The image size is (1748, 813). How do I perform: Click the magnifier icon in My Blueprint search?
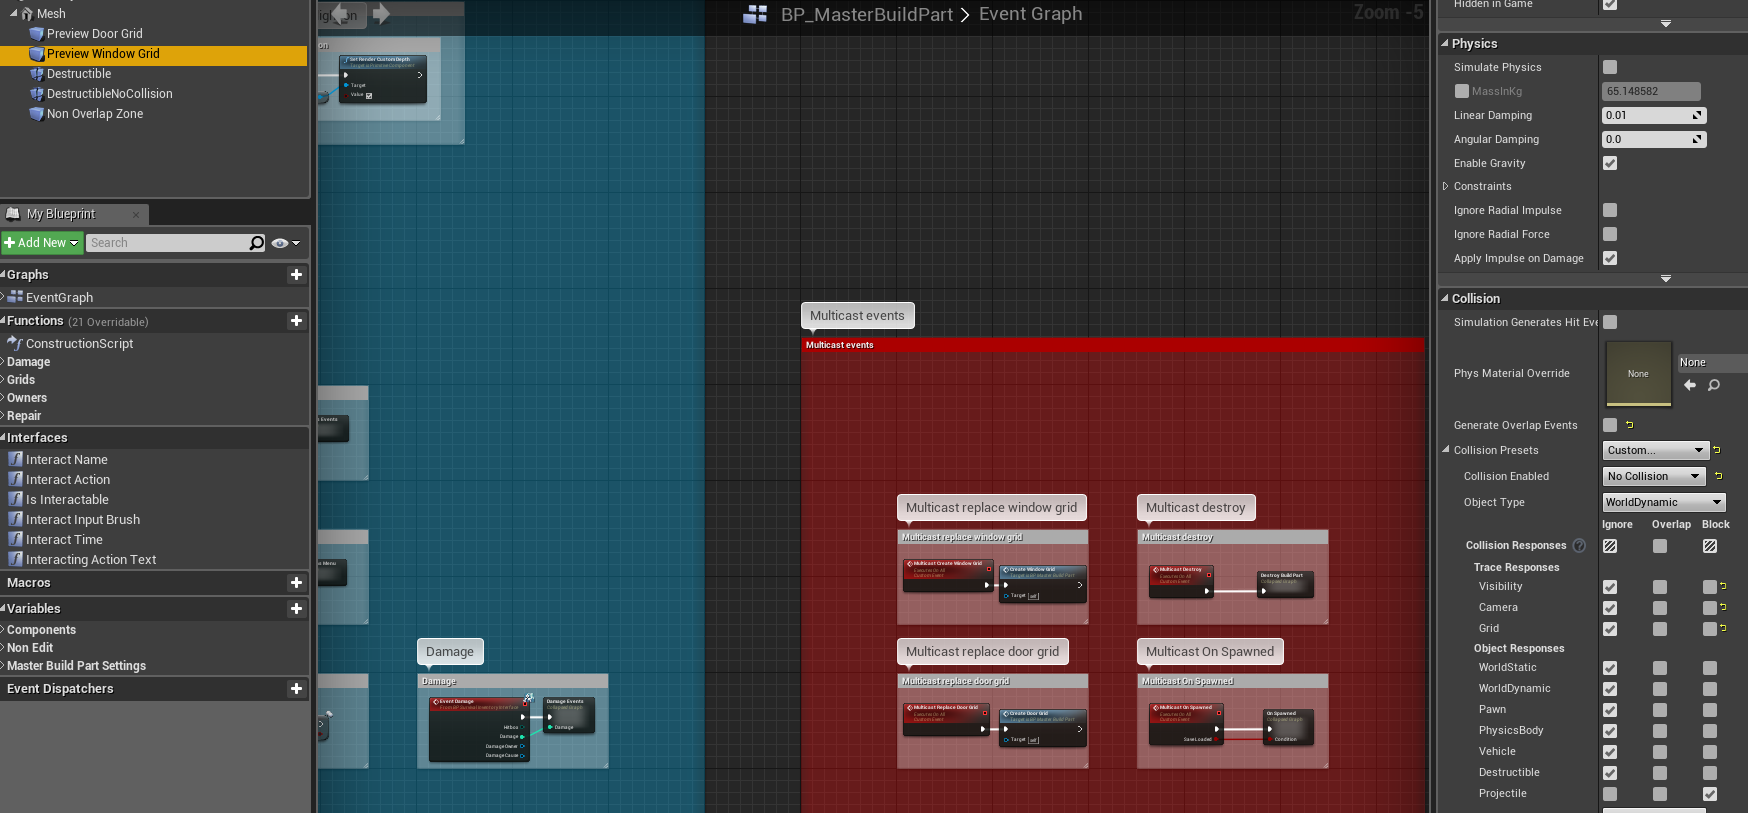pyautogui.click(x=257, y=243)
